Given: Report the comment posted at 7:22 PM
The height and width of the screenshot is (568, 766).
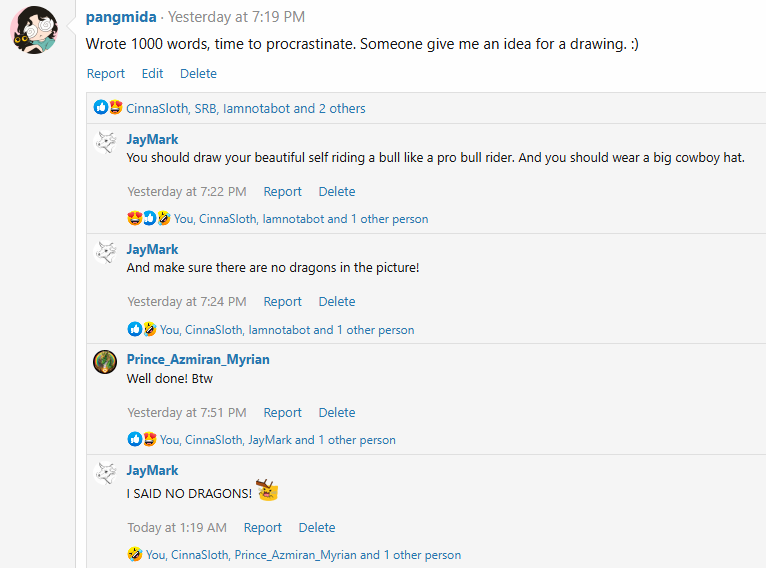Looking at the screenshot, I should (x=282, y=191).
